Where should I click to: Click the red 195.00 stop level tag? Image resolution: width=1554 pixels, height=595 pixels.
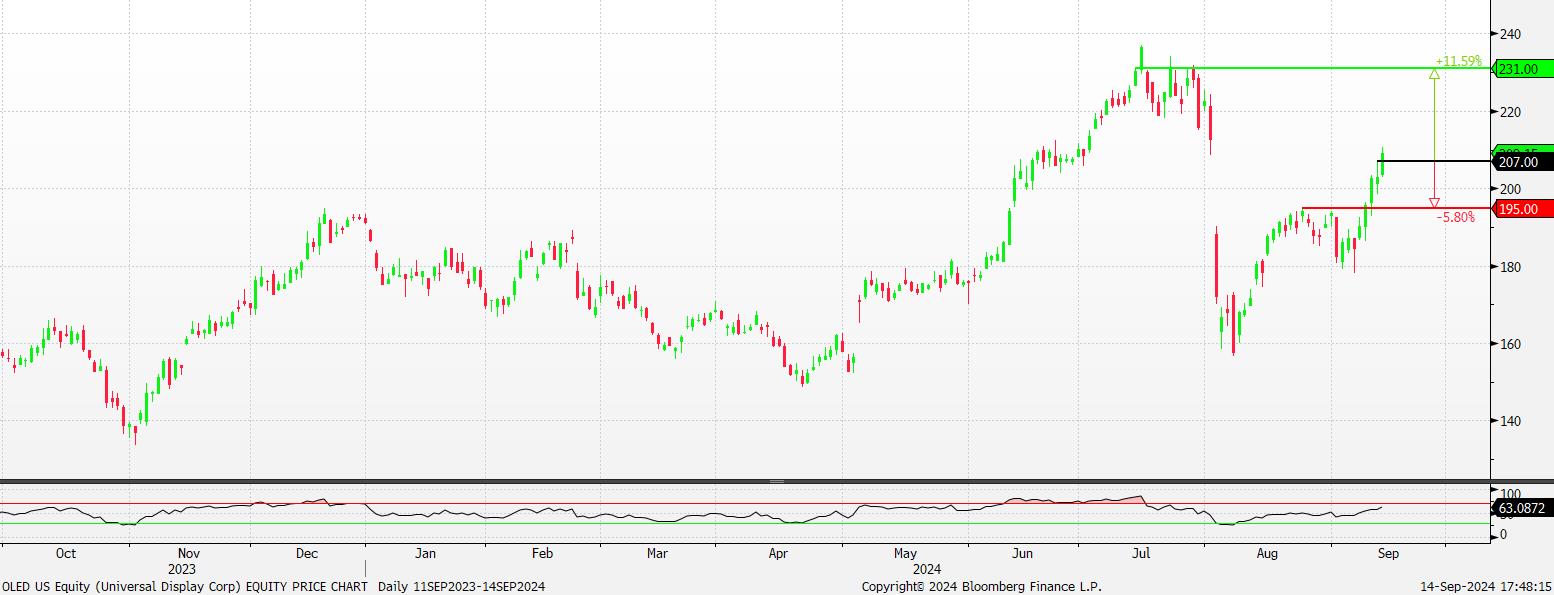tap(1523, 209)
